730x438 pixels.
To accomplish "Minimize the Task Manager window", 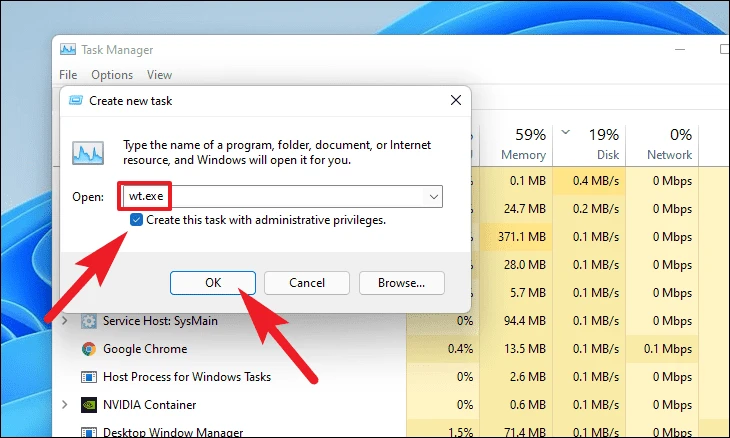I will [680, 49].
